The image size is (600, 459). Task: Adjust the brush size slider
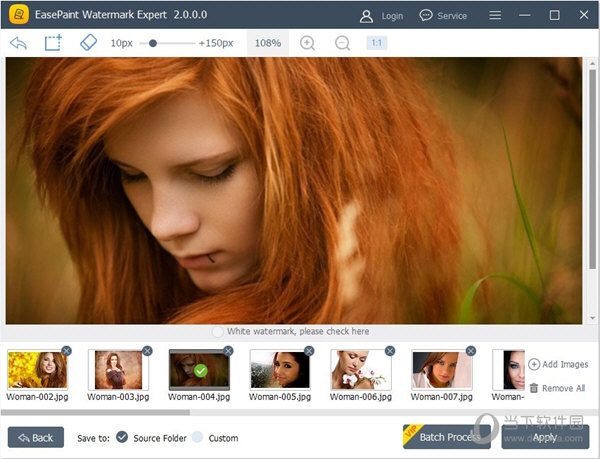(x=153, y=43)
